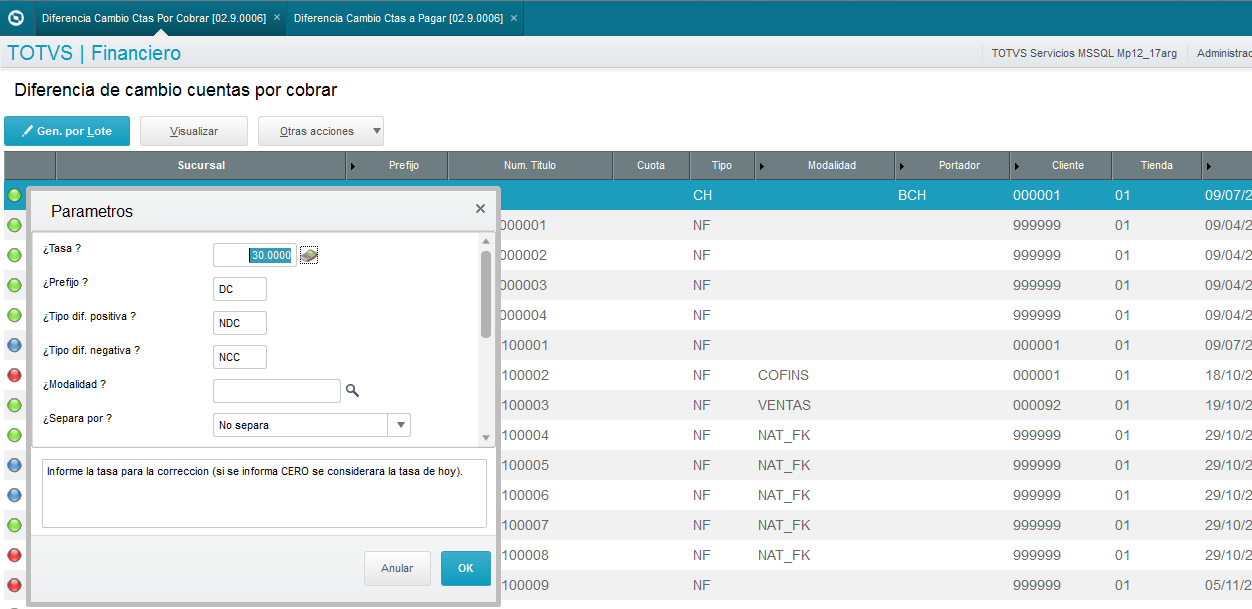
Task: Click the Tipo column header
Action: 721,165
